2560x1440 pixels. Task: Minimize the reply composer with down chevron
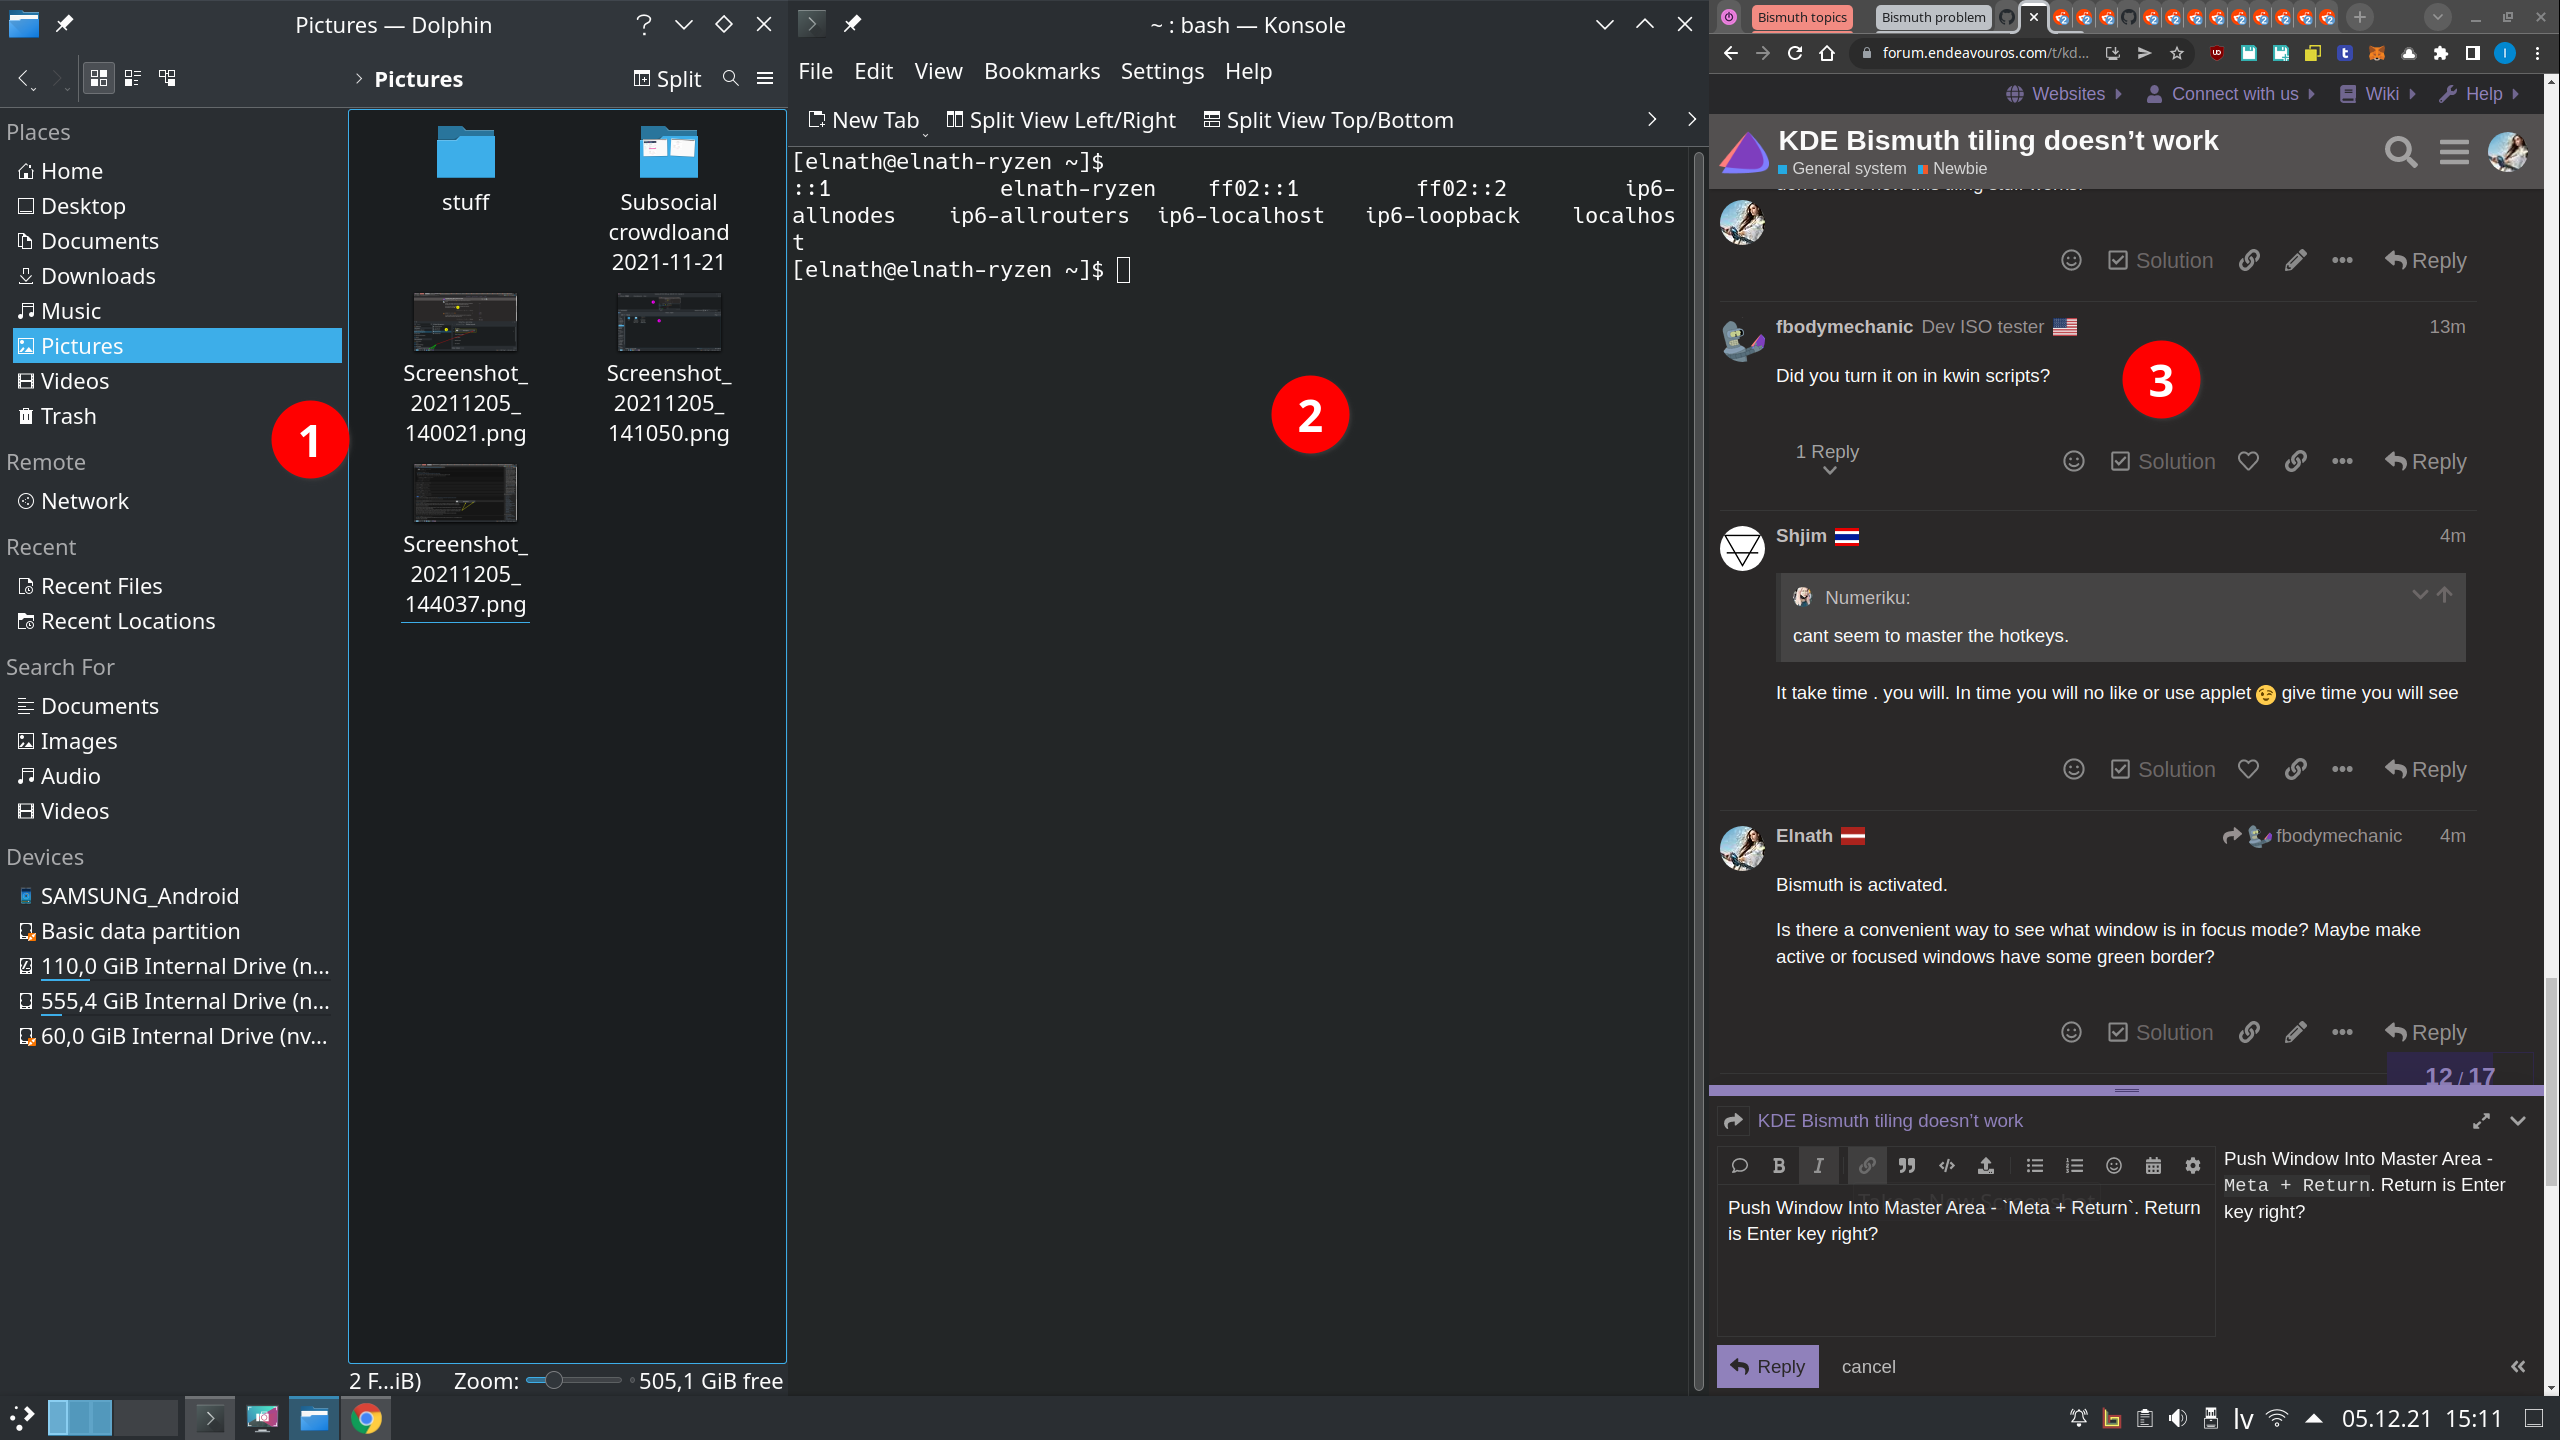(x=2518, y=1121)
